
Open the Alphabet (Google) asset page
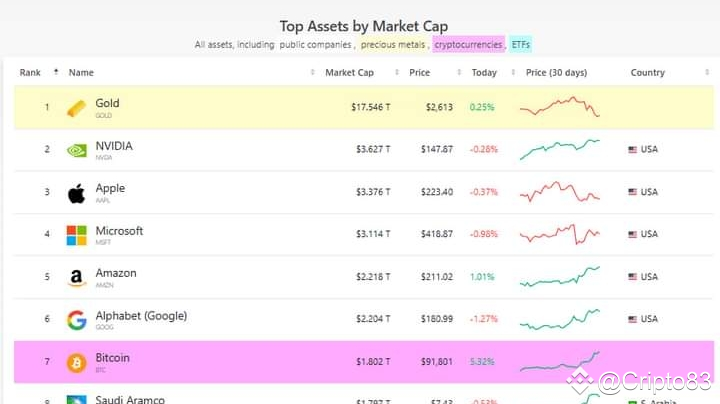pos(141,316)
